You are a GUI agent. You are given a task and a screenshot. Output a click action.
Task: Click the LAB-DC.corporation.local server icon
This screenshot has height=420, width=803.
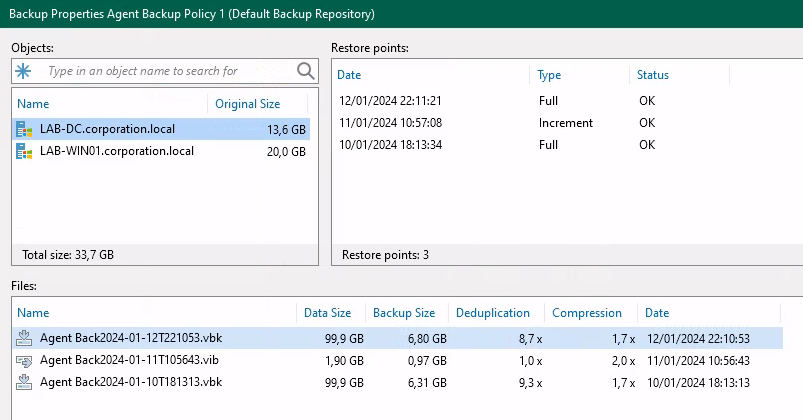click(24, 129)
